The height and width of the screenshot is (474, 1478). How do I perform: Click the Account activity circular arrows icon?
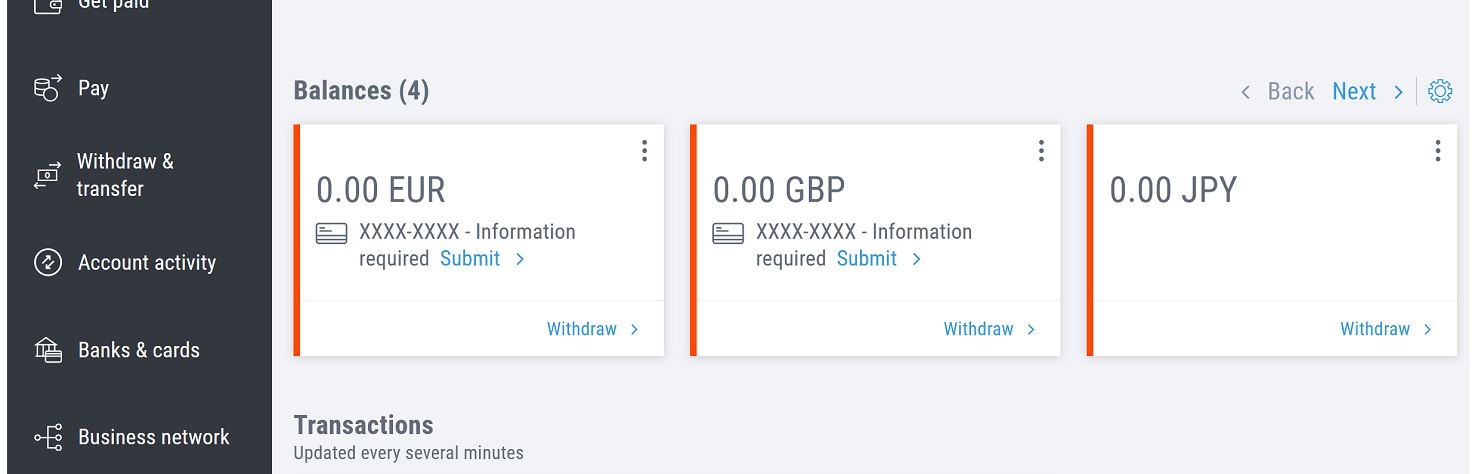coord(48,263)
